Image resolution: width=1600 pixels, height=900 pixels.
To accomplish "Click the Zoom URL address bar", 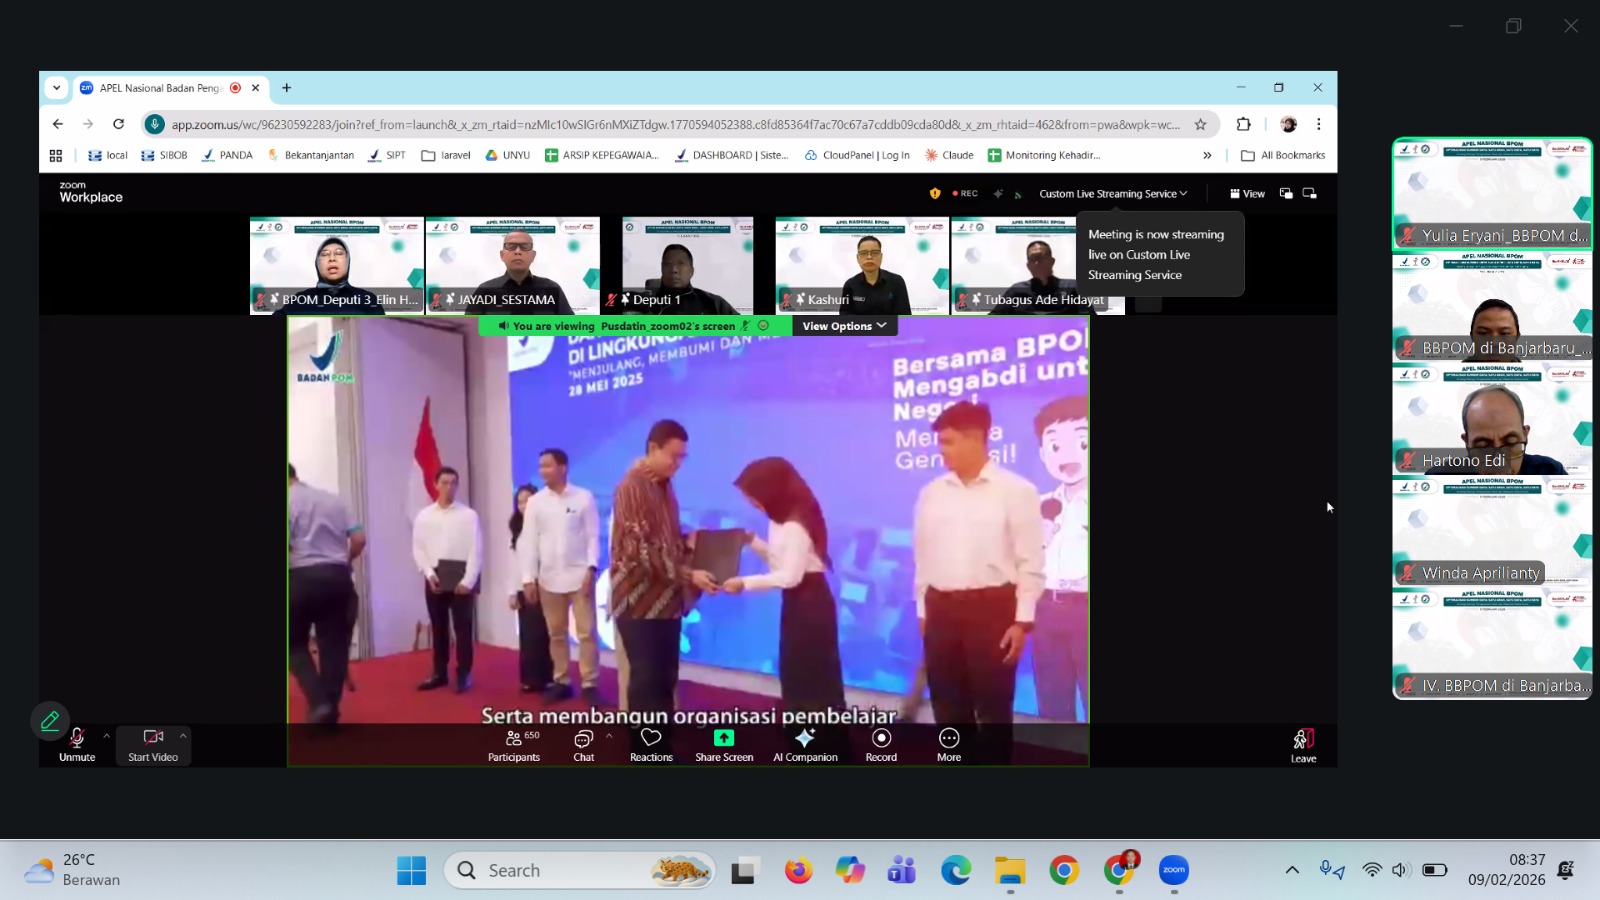I will pyautogui.click(x=675, y=125).
